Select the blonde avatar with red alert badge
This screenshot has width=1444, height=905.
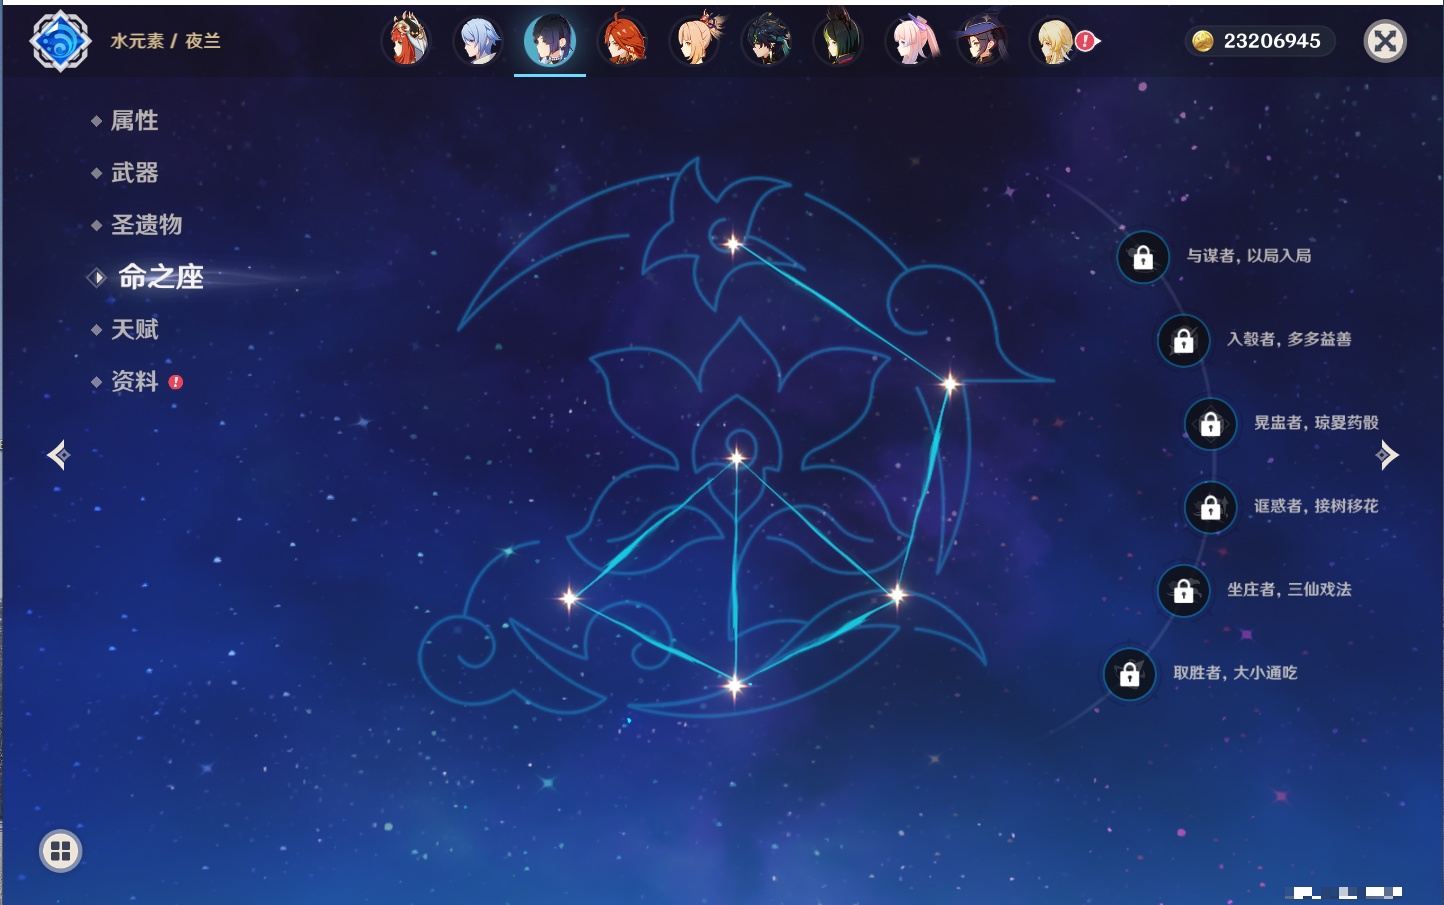[1056, 41]
